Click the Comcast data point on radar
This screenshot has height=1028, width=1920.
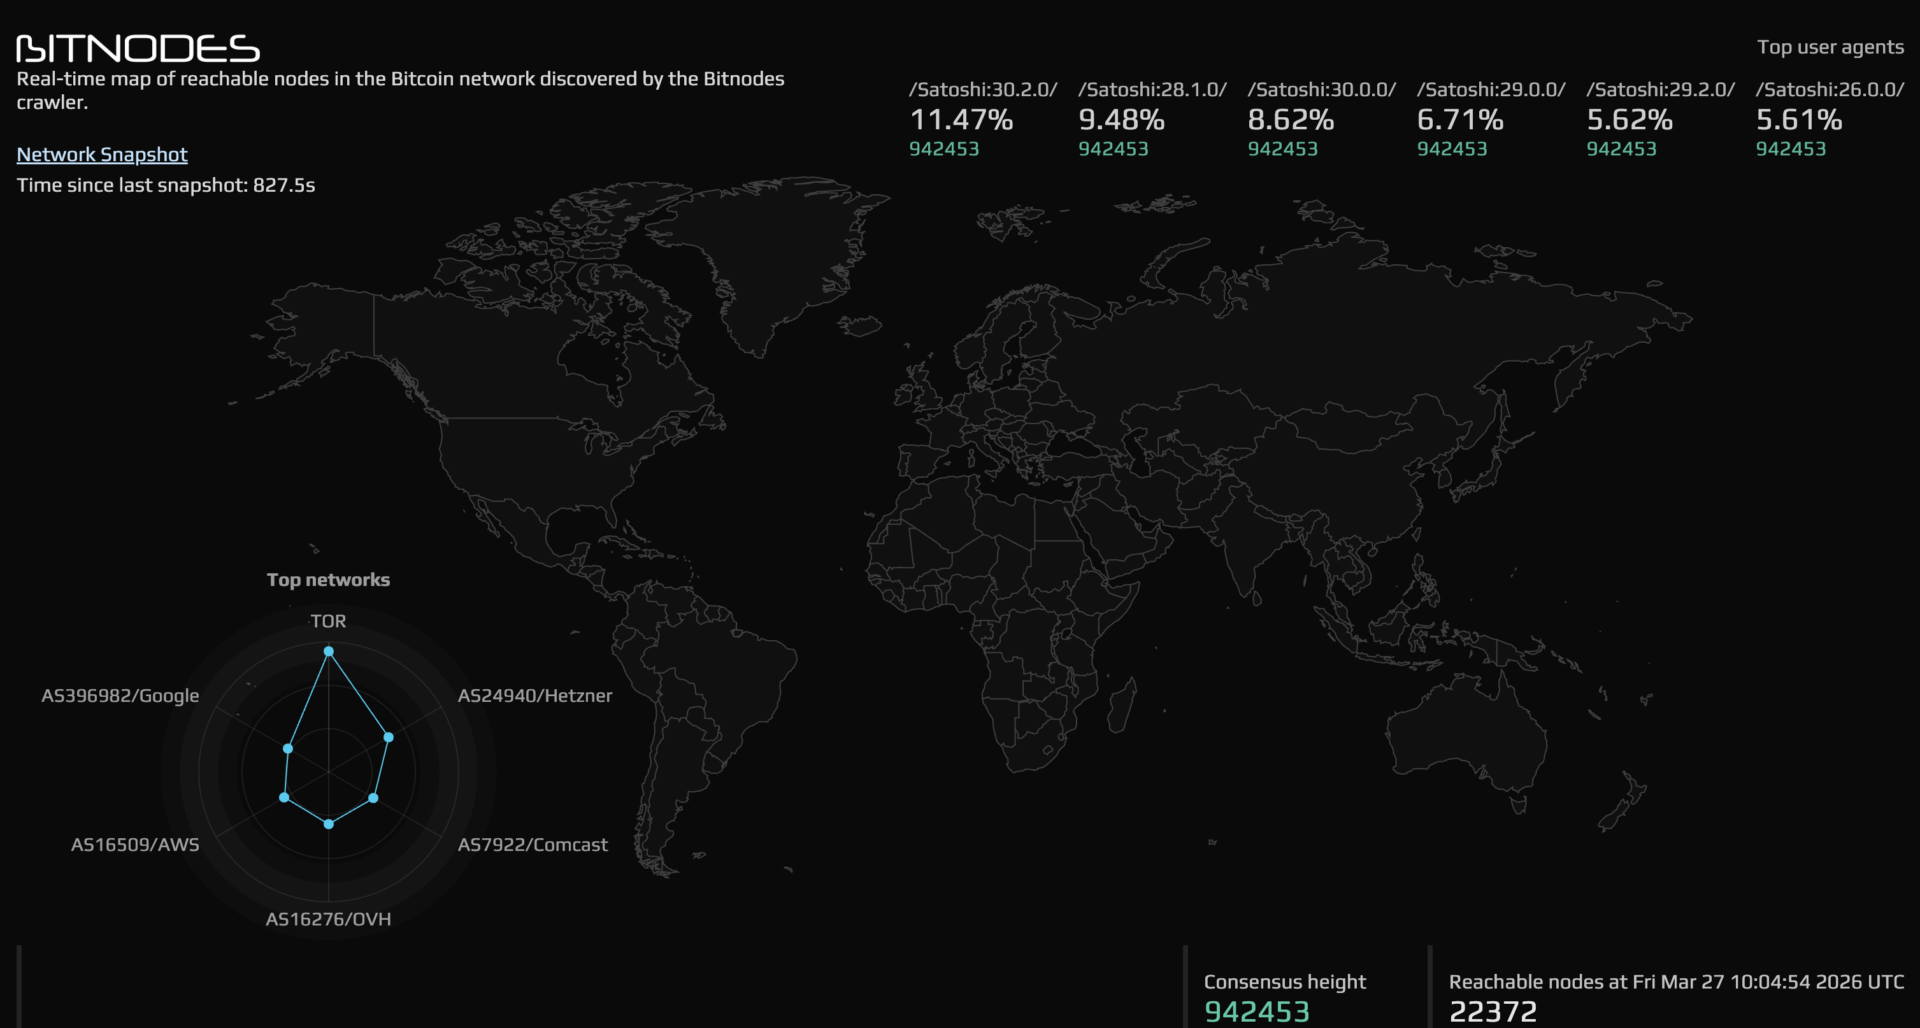coord(373,798)
